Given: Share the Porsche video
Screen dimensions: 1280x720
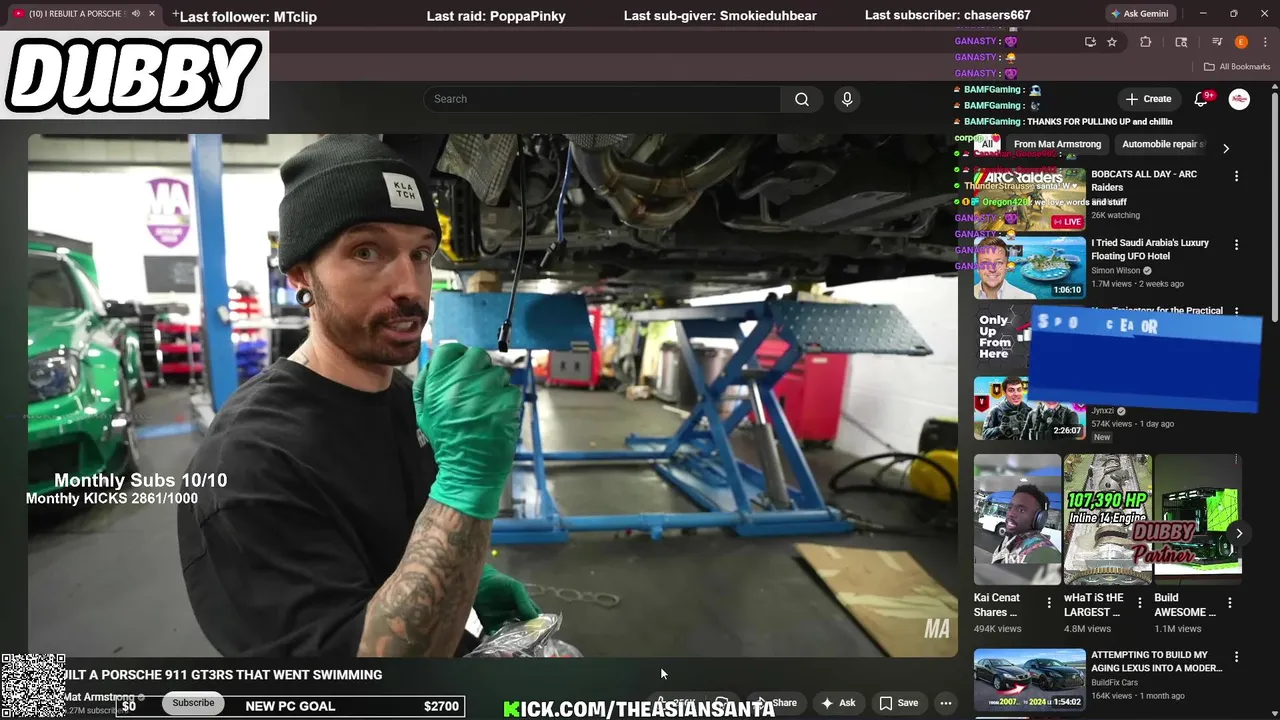Looking at the screenshot, I should tap(777, 703).
